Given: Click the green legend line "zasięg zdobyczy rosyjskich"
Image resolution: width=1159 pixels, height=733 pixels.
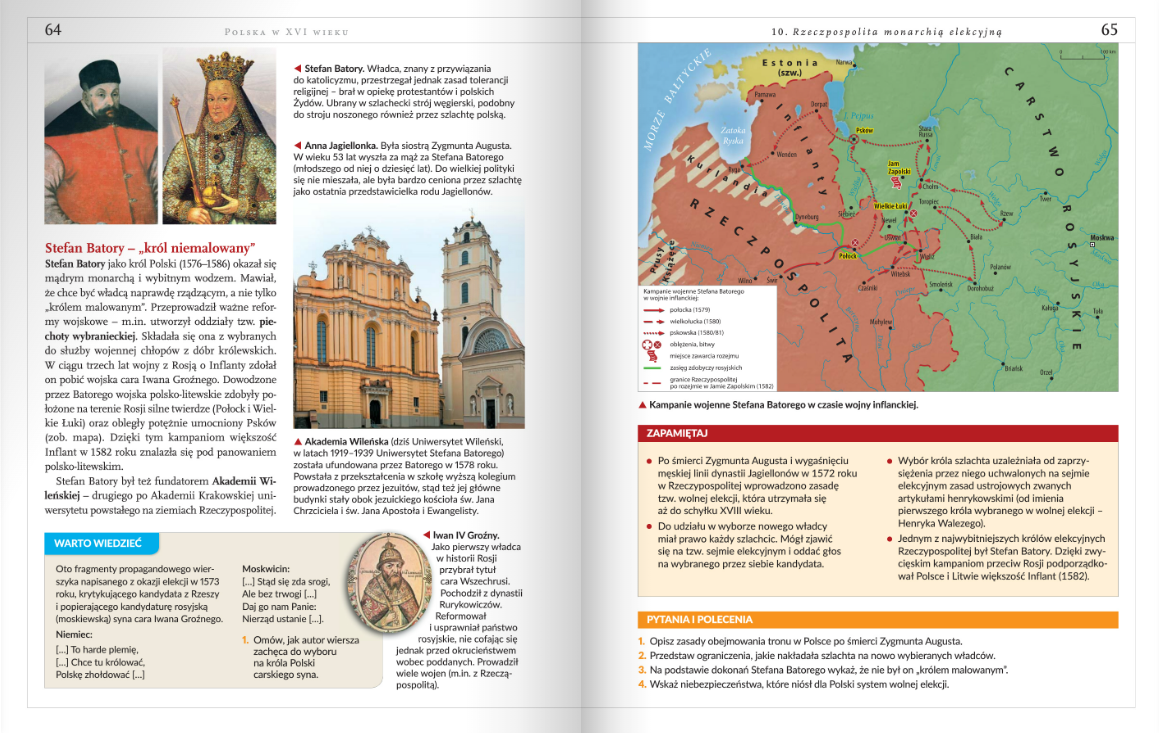Looking at the screenshot, I should (x=652, y=367).
